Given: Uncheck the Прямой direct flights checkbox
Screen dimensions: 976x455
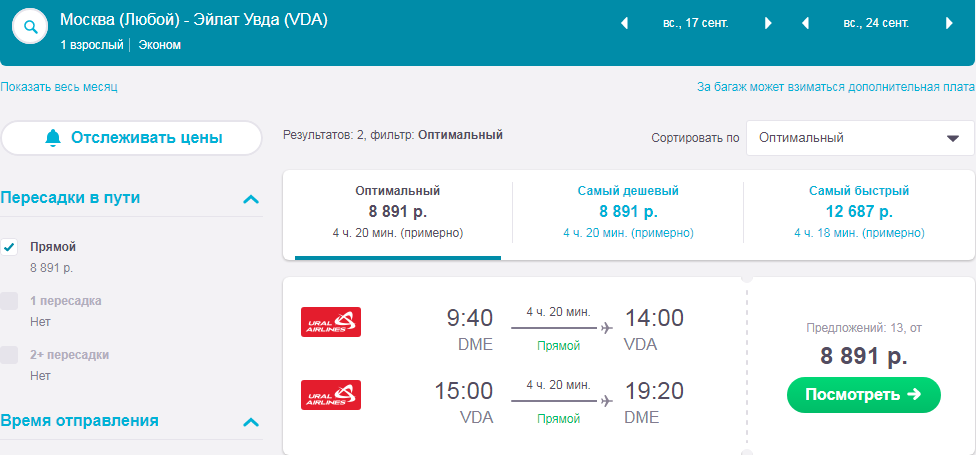Looking at the screenshot, I should (9, 247).
